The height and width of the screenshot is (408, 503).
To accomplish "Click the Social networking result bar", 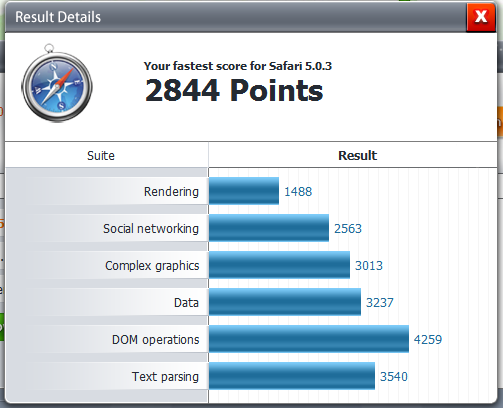I will point(269,228).
